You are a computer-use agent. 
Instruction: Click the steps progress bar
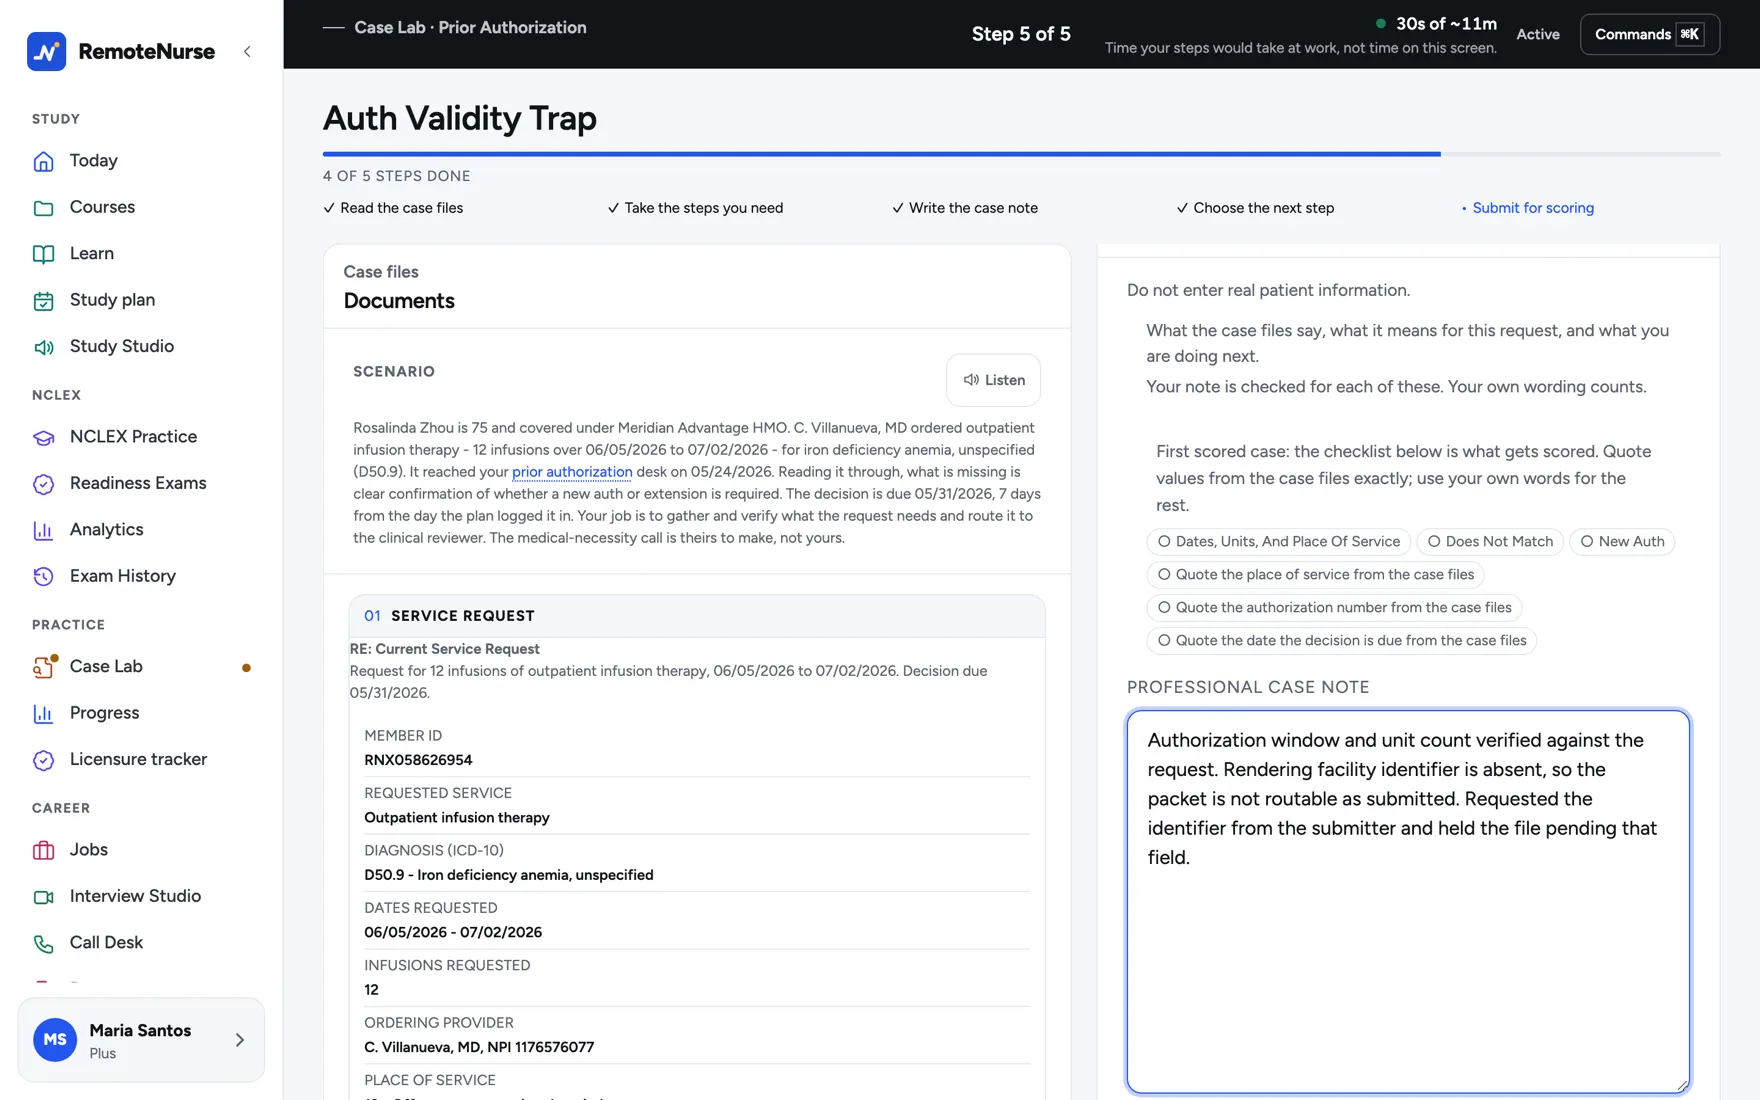[x=1021, y=154]
